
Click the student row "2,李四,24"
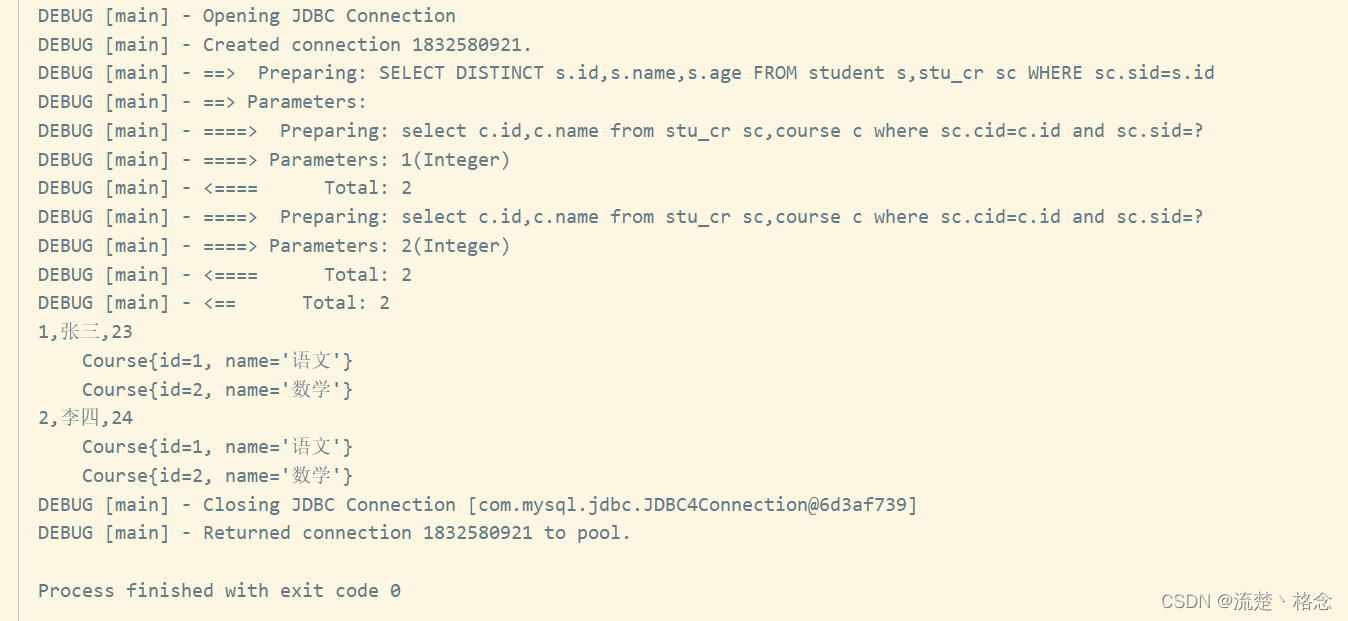85,418
